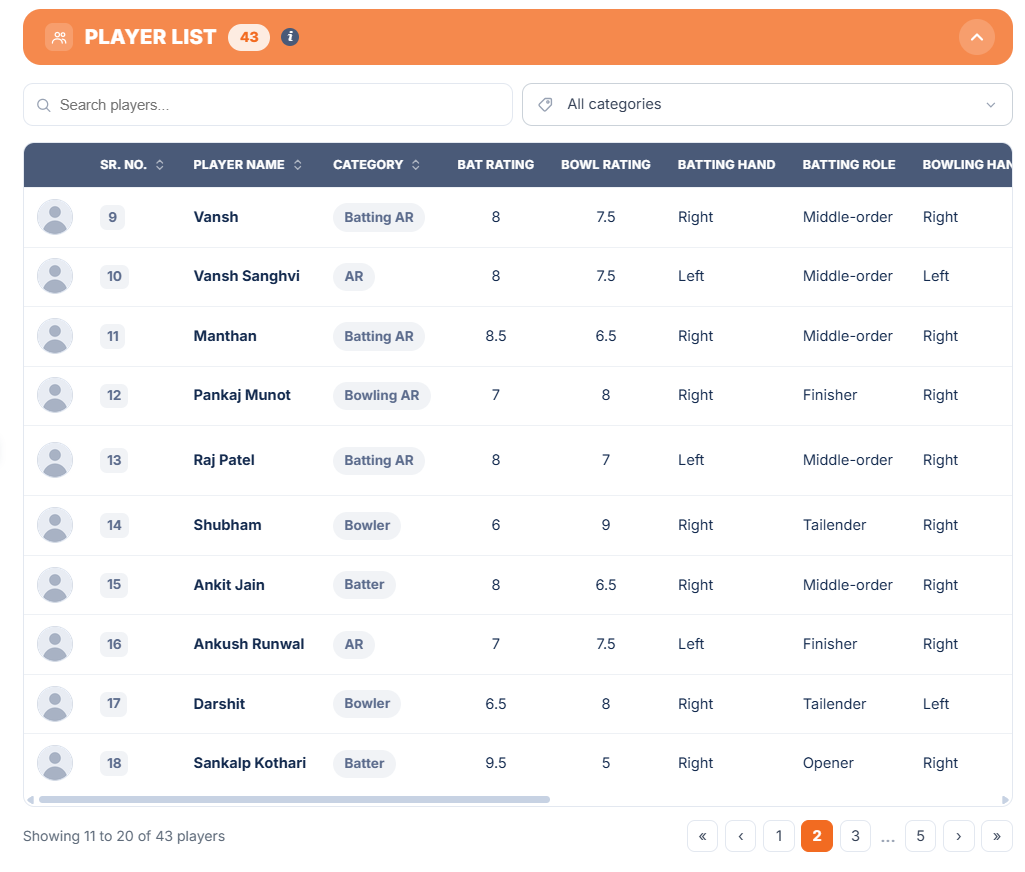Select player name Ankush Runwal

(x=248, y=644)
